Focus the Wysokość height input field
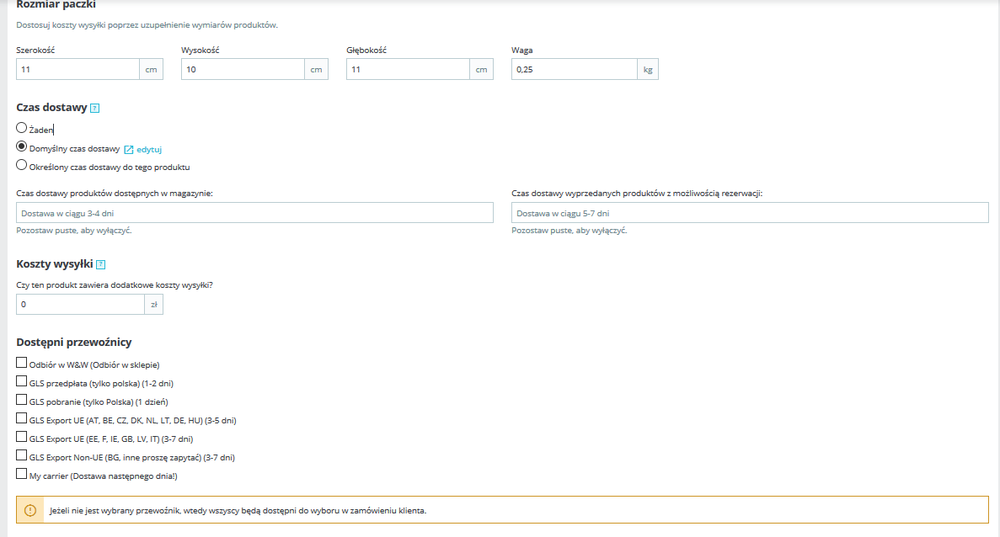 point(243,70)
